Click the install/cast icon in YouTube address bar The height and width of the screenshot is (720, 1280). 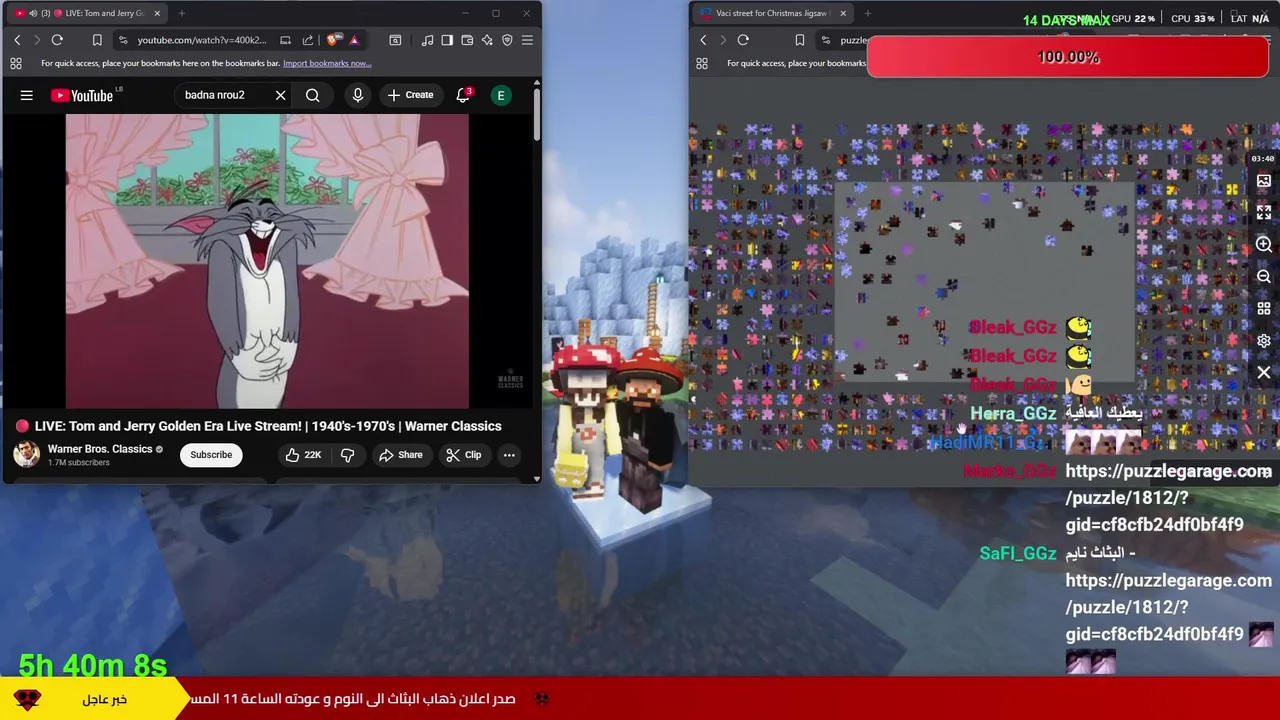click(x=285, y=40)
